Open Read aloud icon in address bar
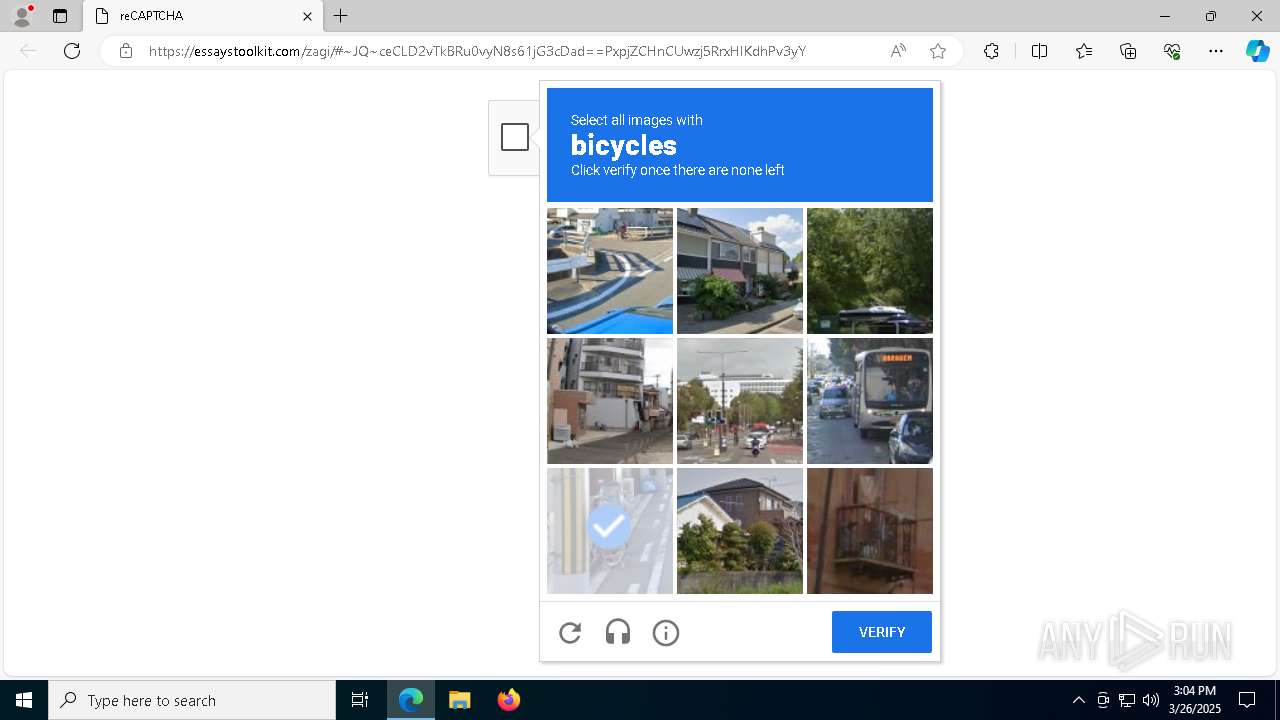The height and width of the screenshot is (720, 1280). click(898, 51)
